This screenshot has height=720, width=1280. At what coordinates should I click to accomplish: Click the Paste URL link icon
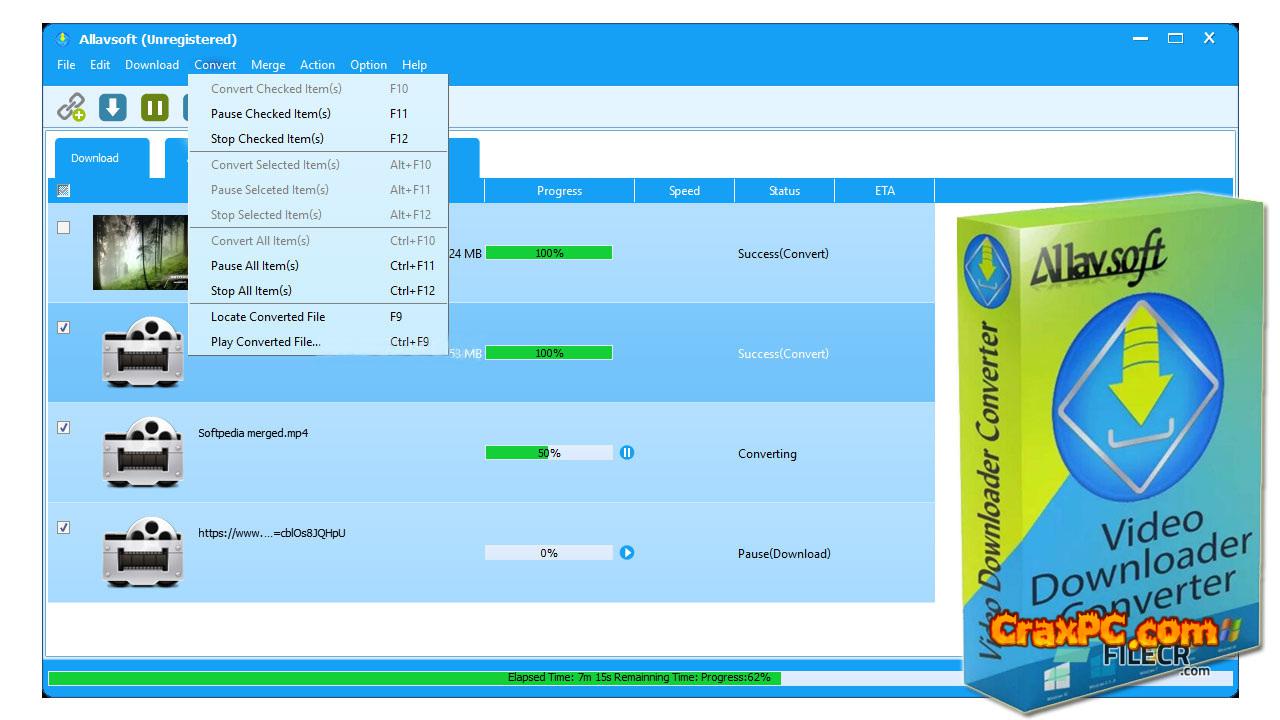pos(71,106)
